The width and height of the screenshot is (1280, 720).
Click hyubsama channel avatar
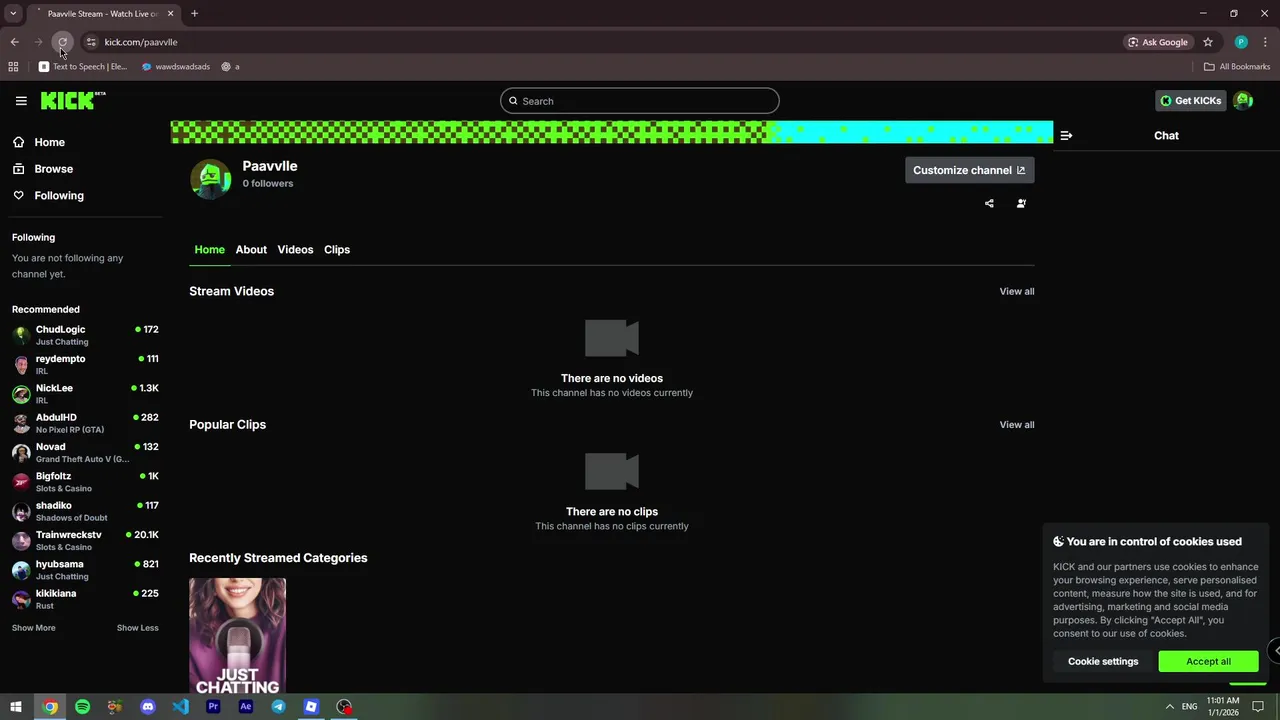[x=21, y=570]
